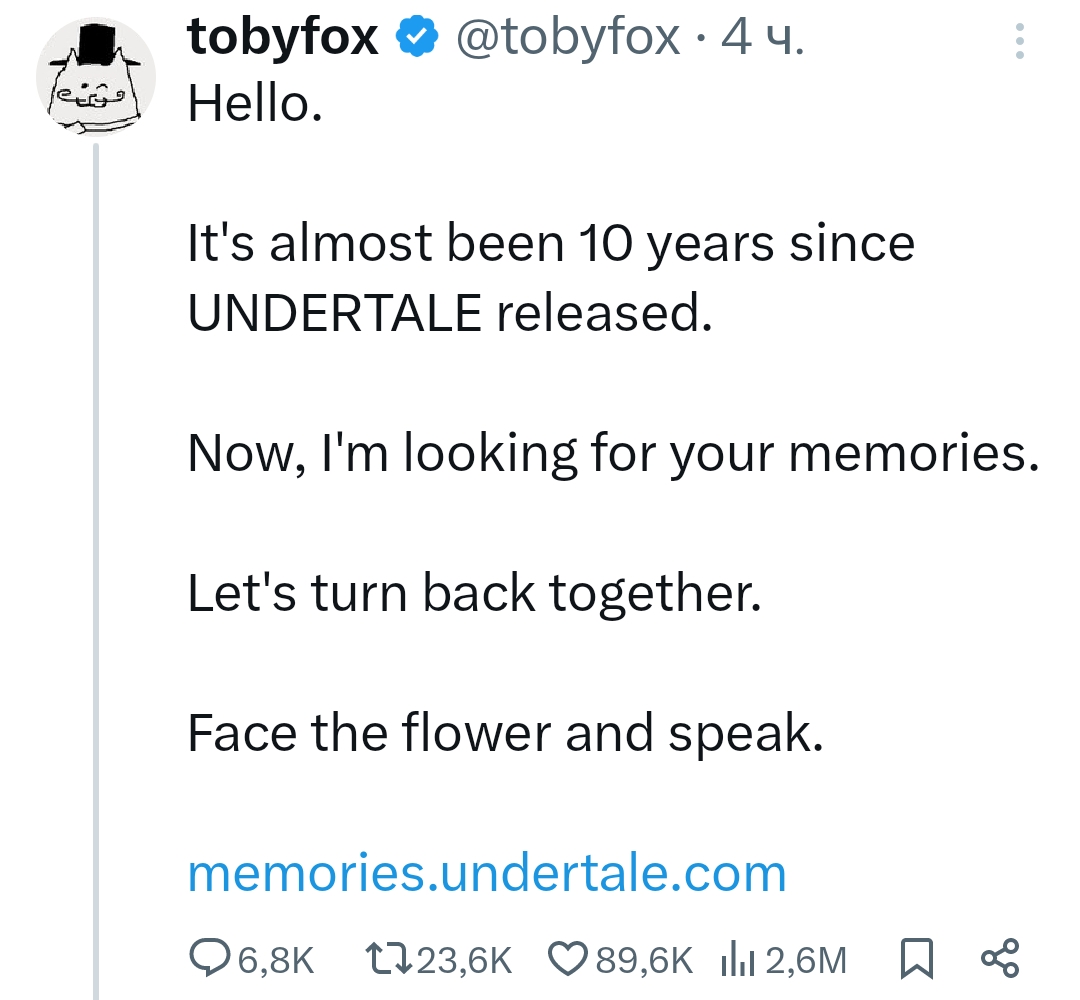
Task: Tap the repost arrows icon
Action: (x=387, y=960)
